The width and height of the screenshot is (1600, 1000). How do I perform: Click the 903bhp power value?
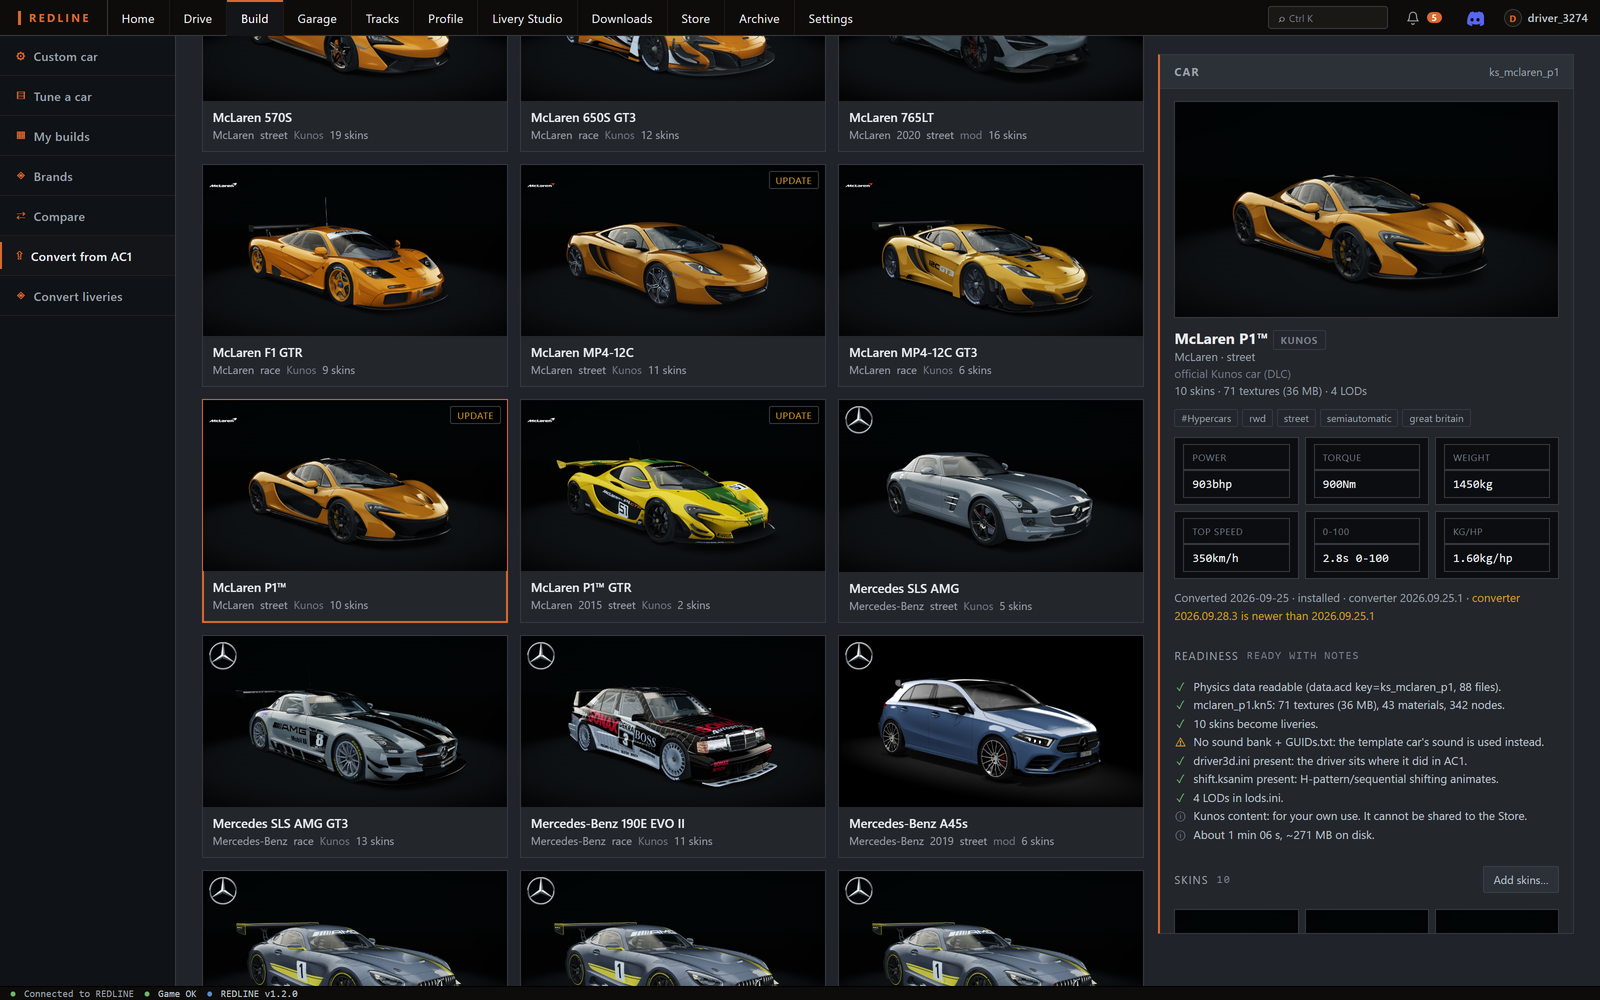pos(1212,484)
